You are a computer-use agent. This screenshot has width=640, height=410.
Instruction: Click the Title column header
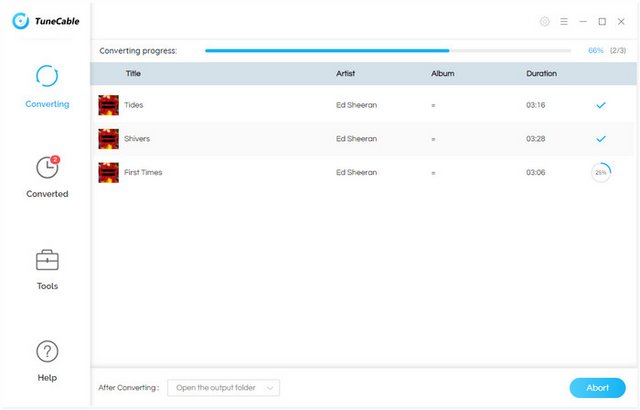tap(133, 73)
